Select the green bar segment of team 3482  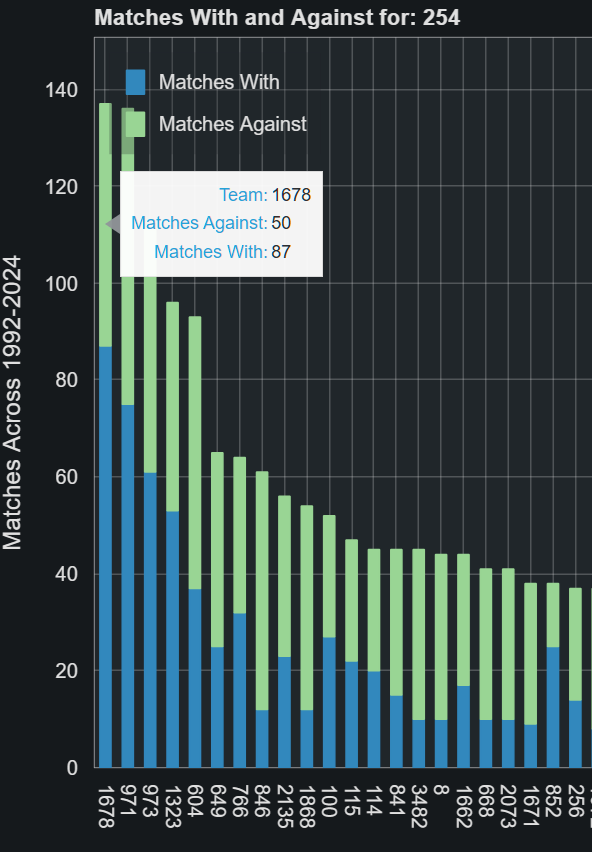coord(418,635)
